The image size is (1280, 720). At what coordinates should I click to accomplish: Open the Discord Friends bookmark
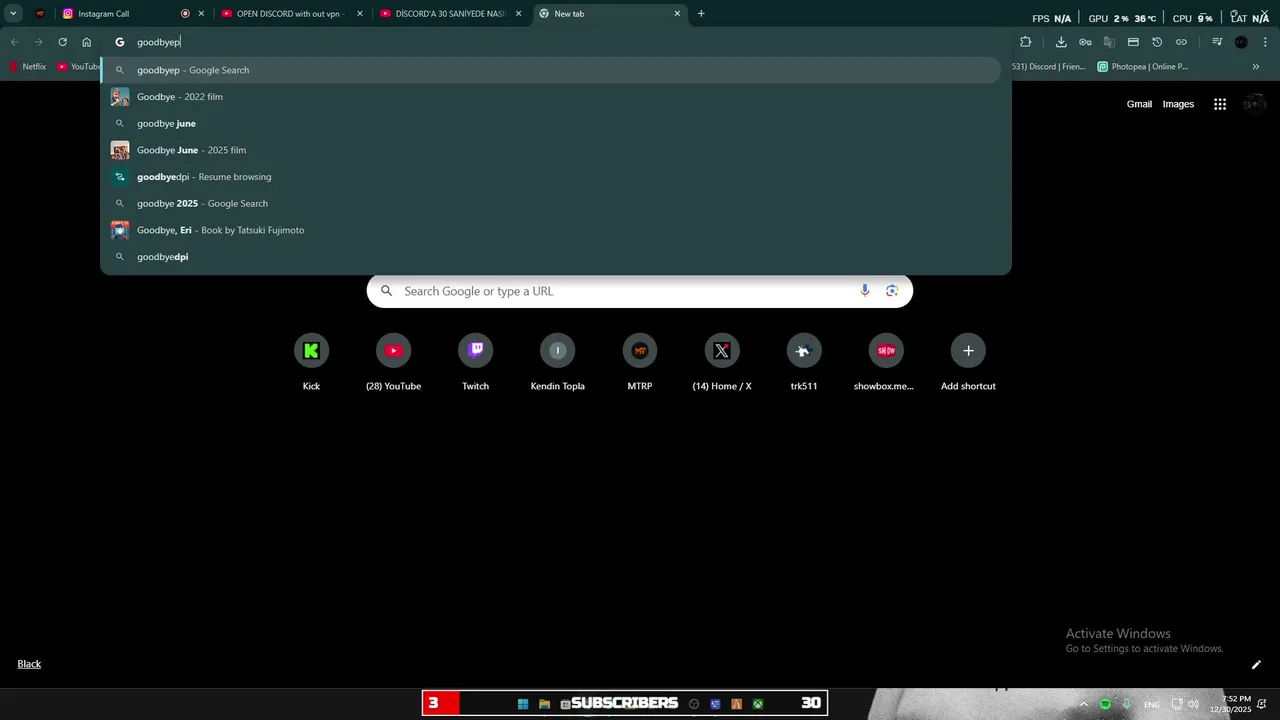(x=1048, y=67)
